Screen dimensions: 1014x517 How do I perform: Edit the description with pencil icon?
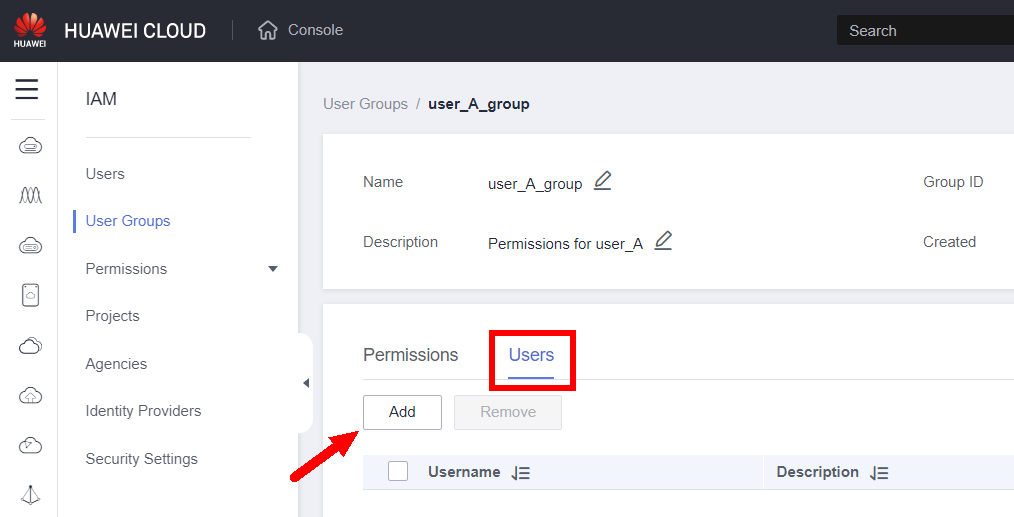pos(663,241)
